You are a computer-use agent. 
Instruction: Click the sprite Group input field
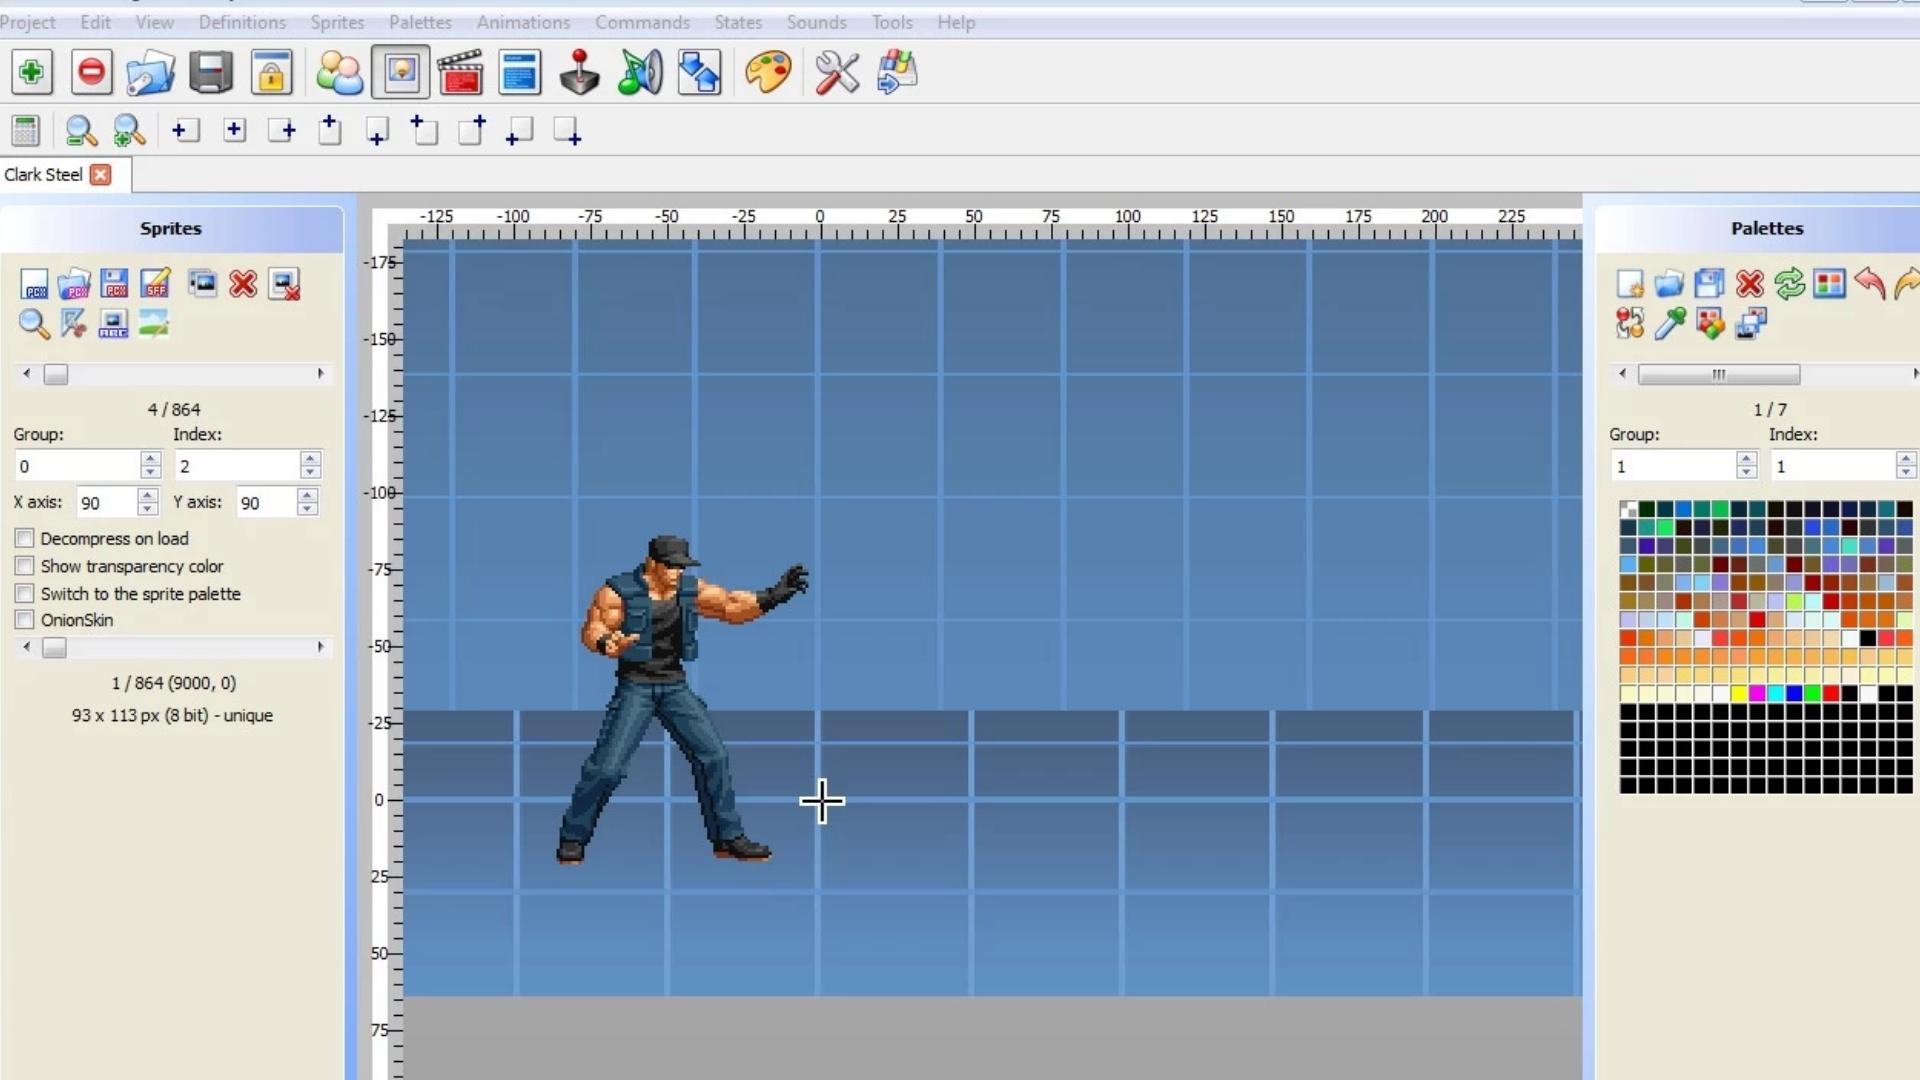[77, 466]
